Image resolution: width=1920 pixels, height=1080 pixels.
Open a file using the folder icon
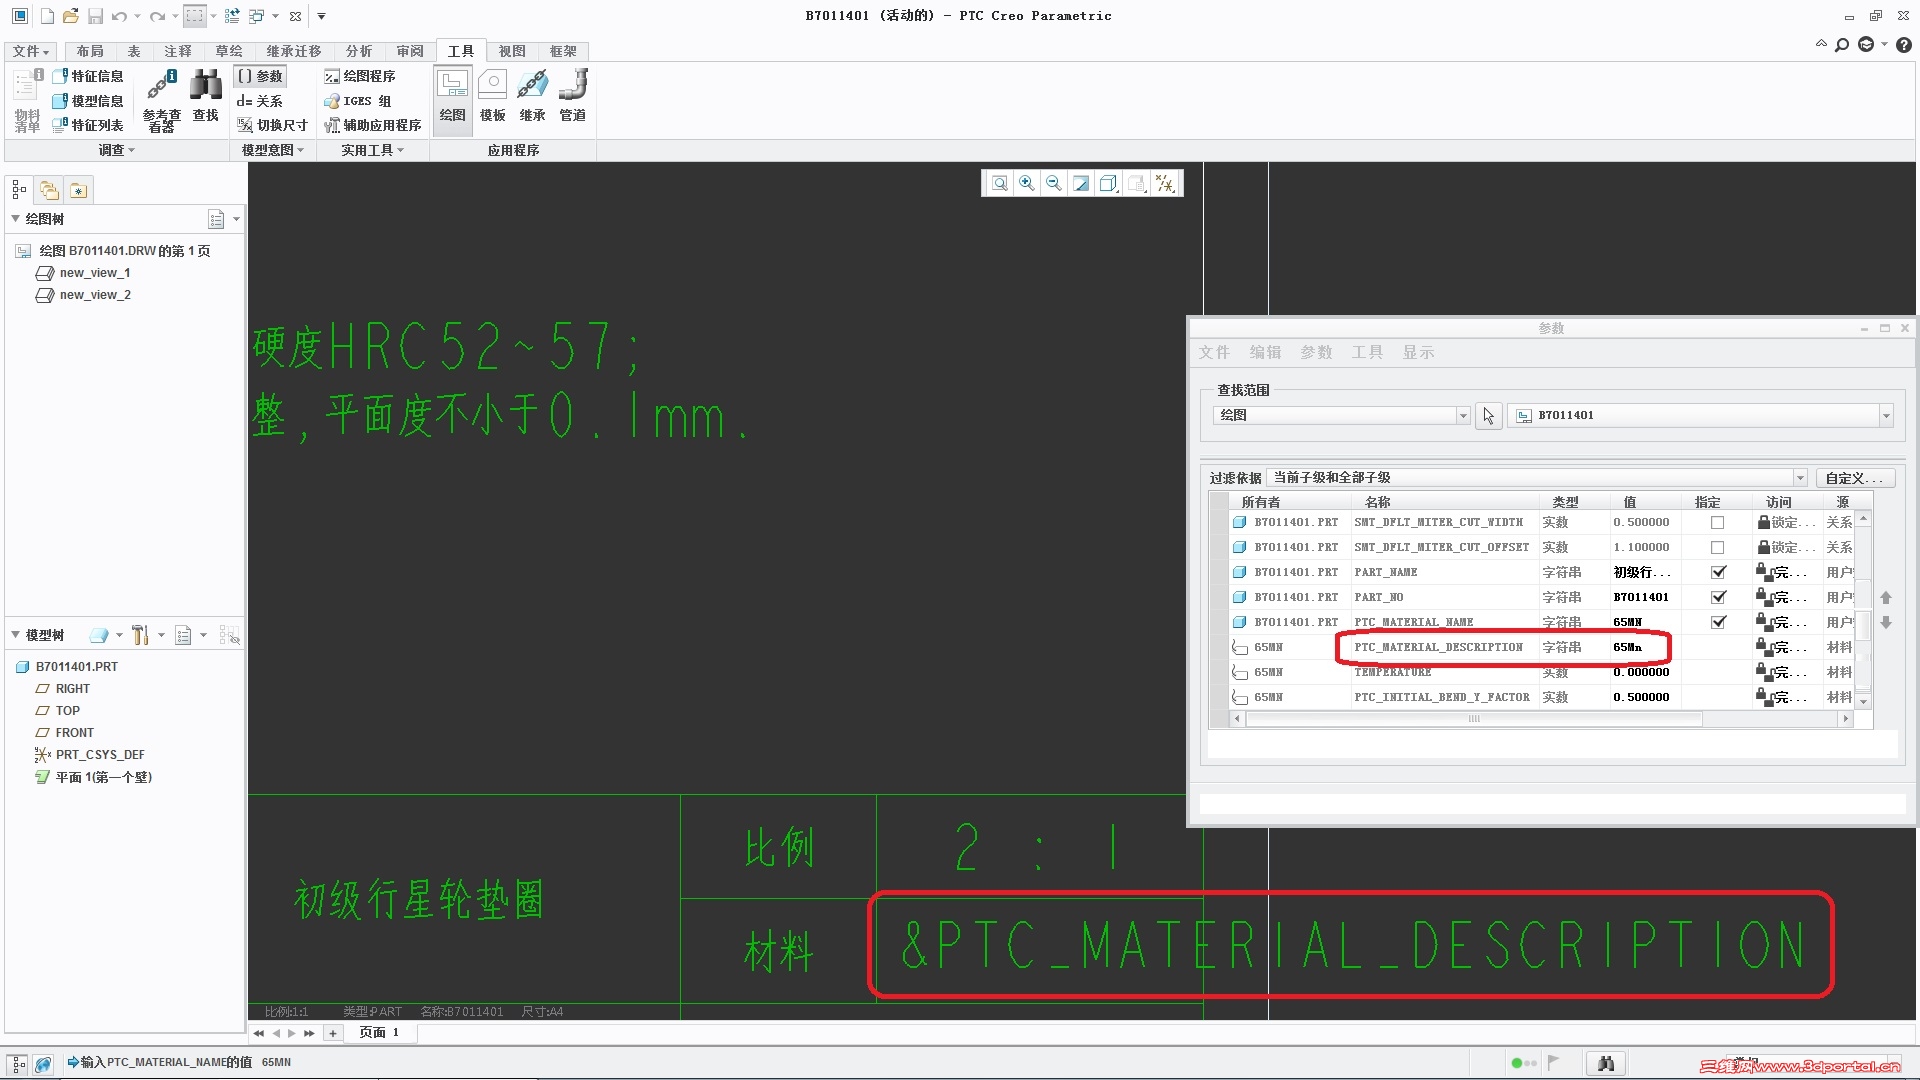point(70,16)
